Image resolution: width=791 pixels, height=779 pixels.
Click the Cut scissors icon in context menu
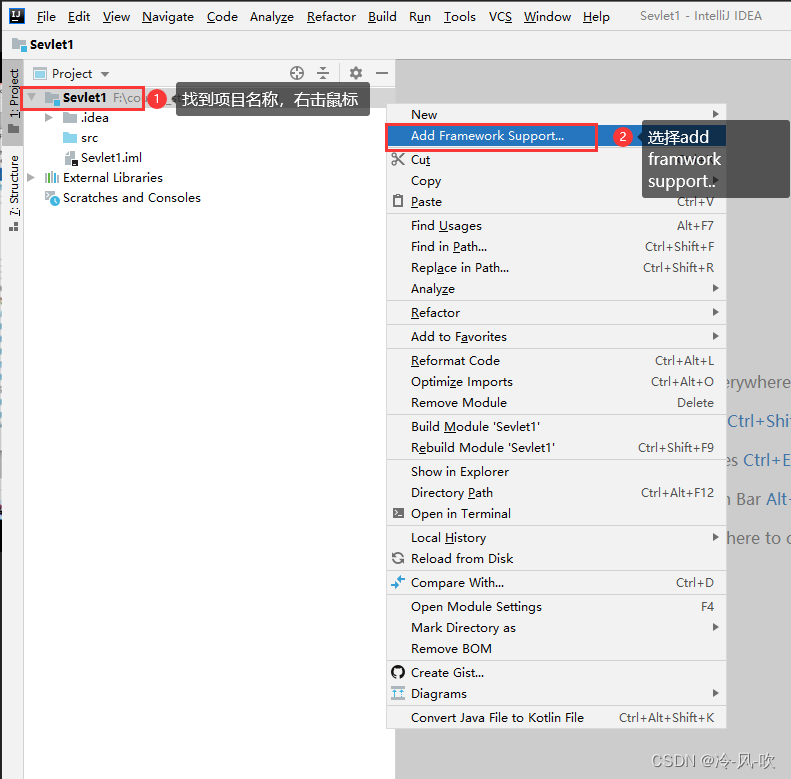pyautogui.click(x=398, y=159)
